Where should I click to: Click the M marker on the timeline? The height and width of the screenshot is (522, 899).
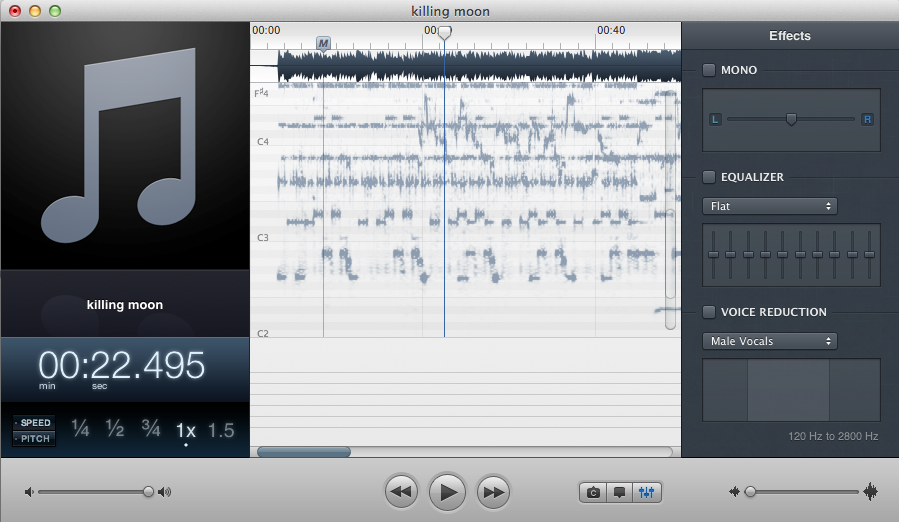323,43
